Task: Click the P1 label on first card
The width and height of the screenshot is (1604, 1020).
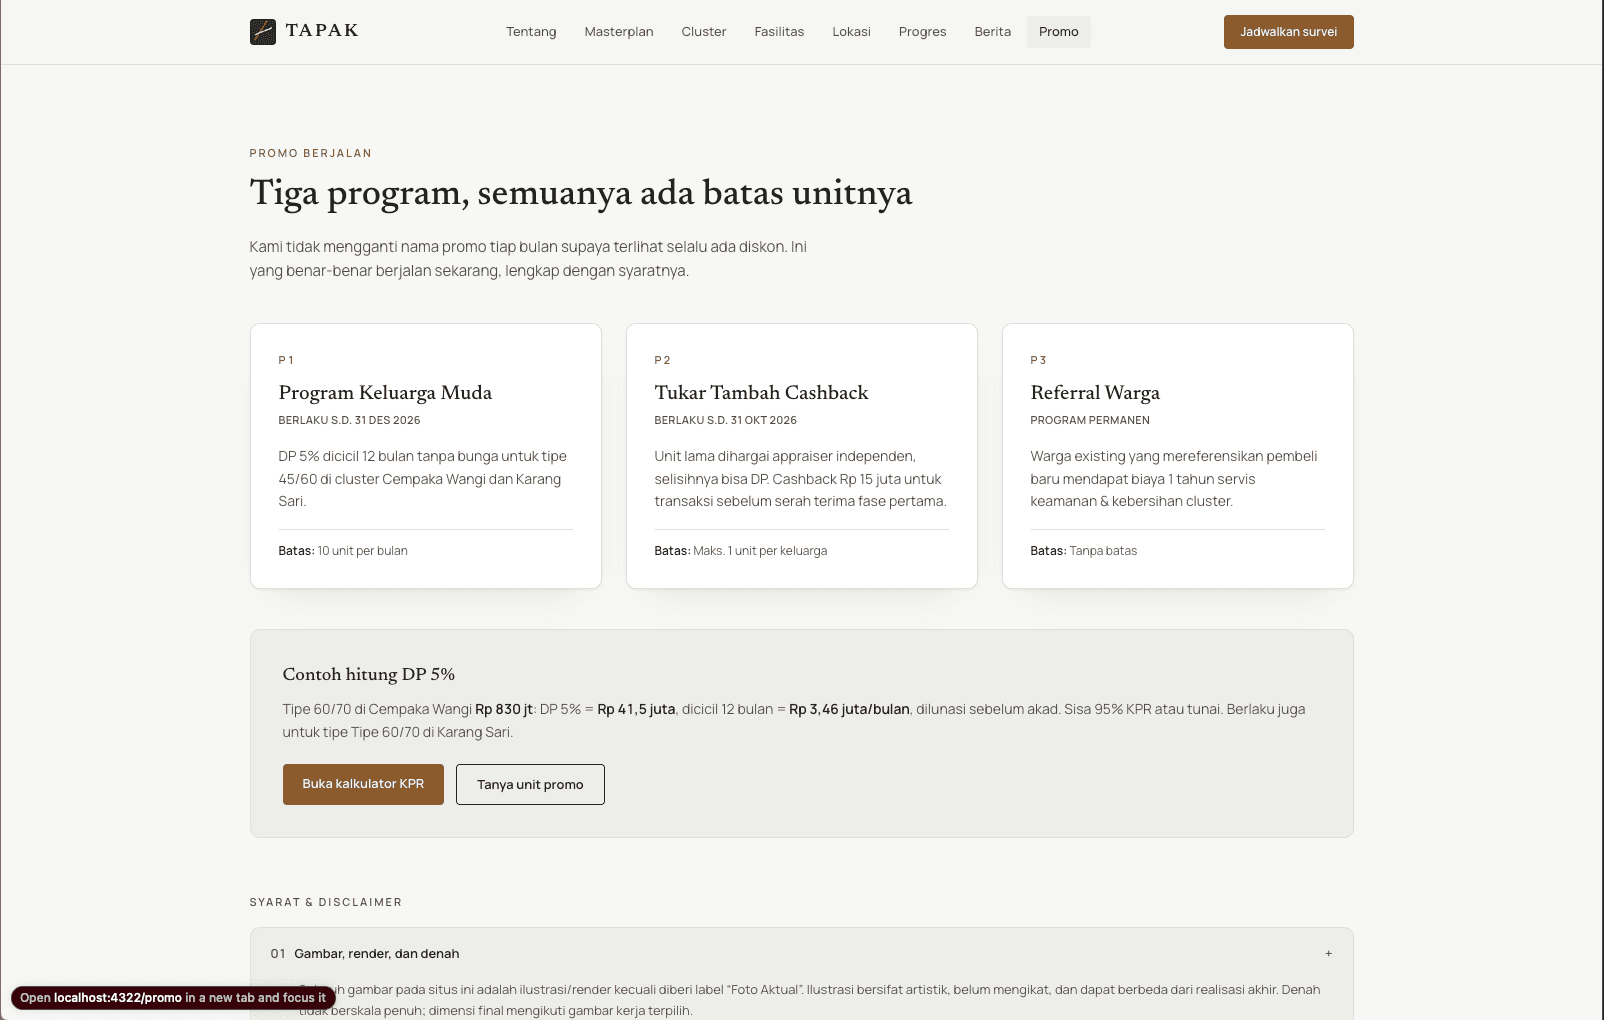Action: tap(286, 360)
